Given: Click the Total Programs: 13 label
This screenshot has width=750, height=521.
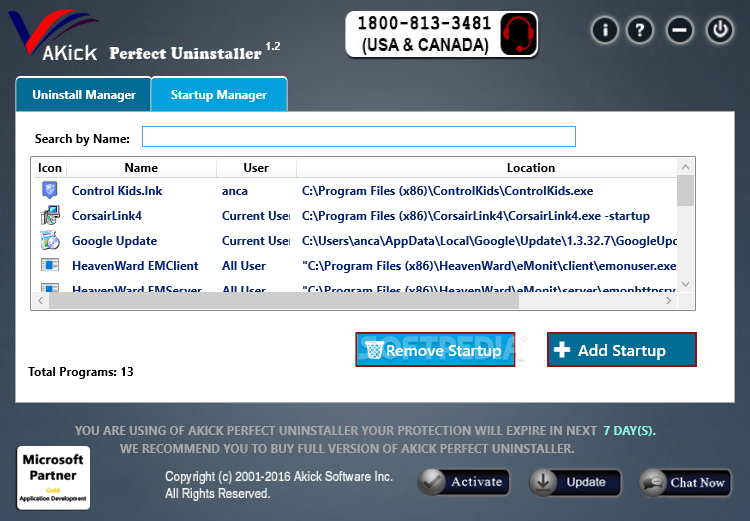Looking at the screenshot, I should tap(81, 372).
